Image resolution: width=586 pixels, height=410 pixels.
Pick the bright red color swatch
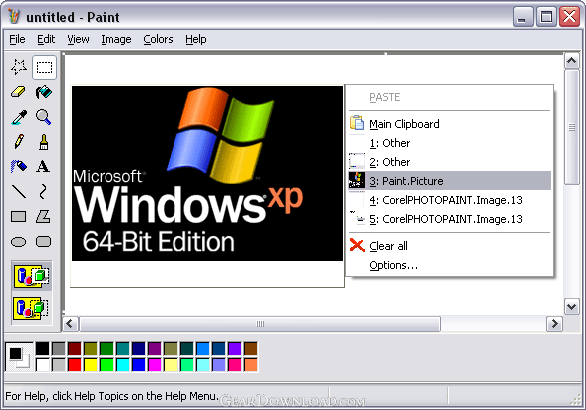[x=74, y=365]
